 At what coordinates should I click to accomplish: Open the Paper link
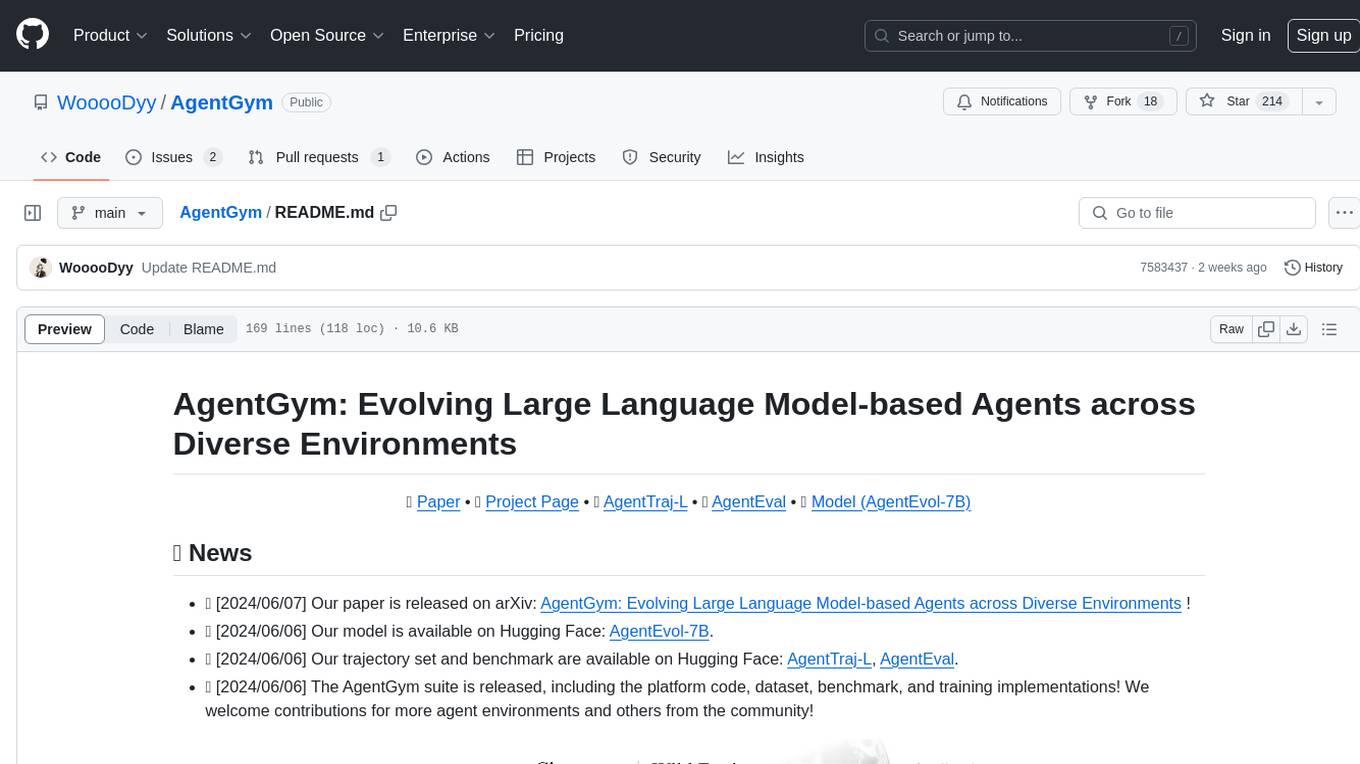pyautogui.click(x=438, y=502)
